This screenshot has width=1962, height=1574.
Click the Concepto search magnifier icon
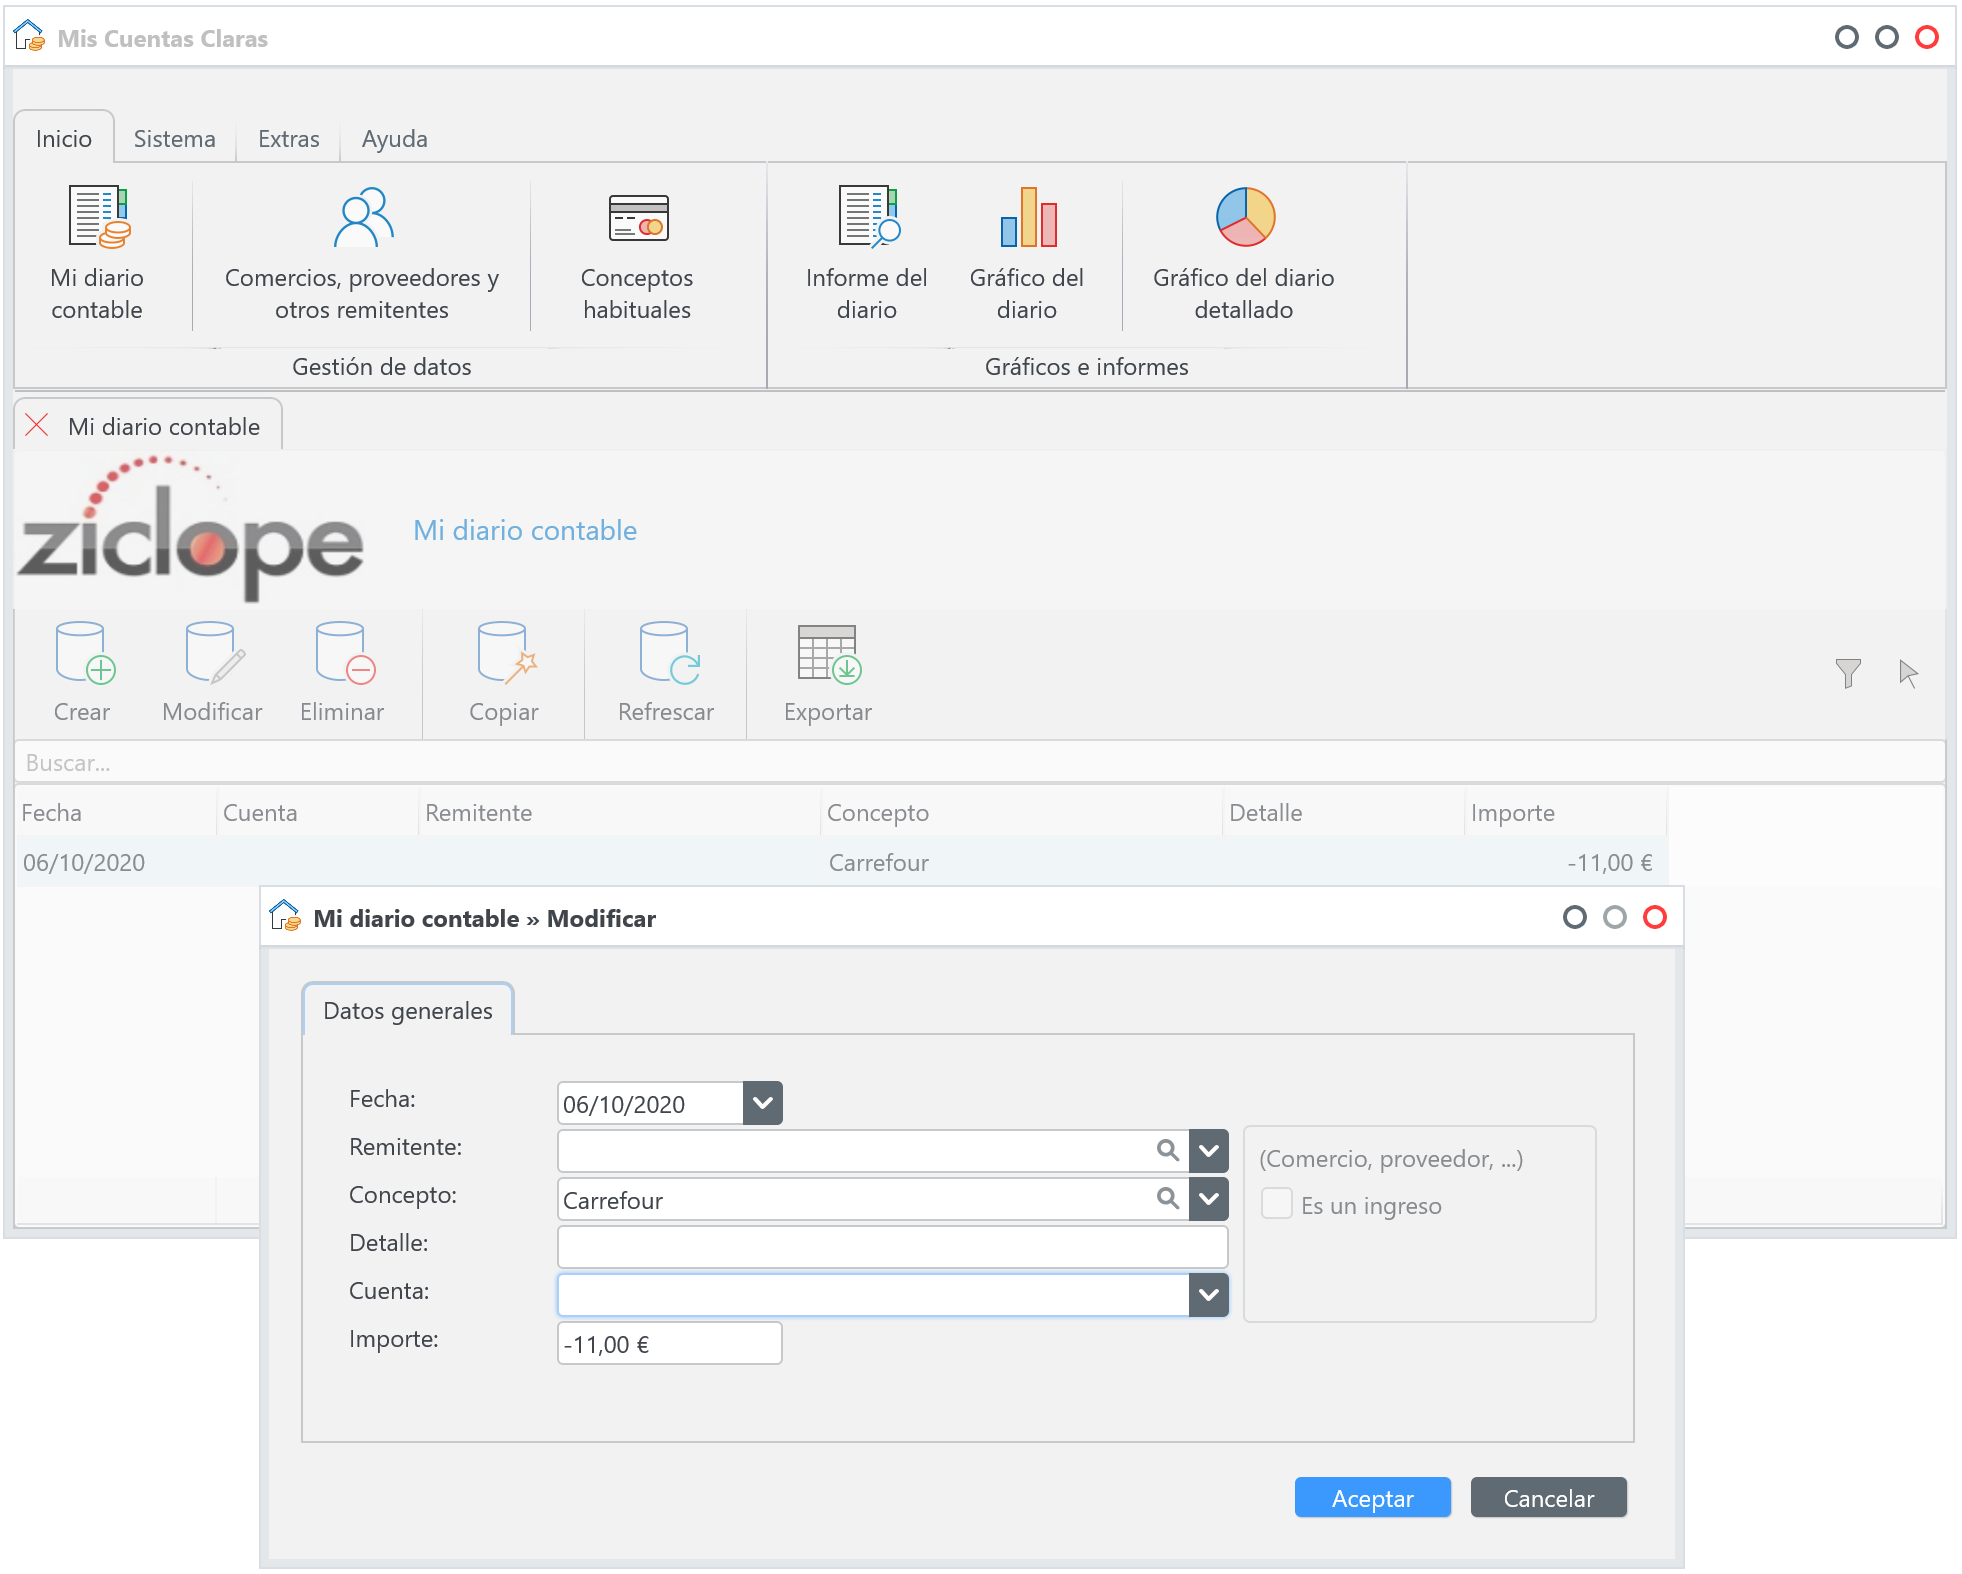pos(1167,1198)
